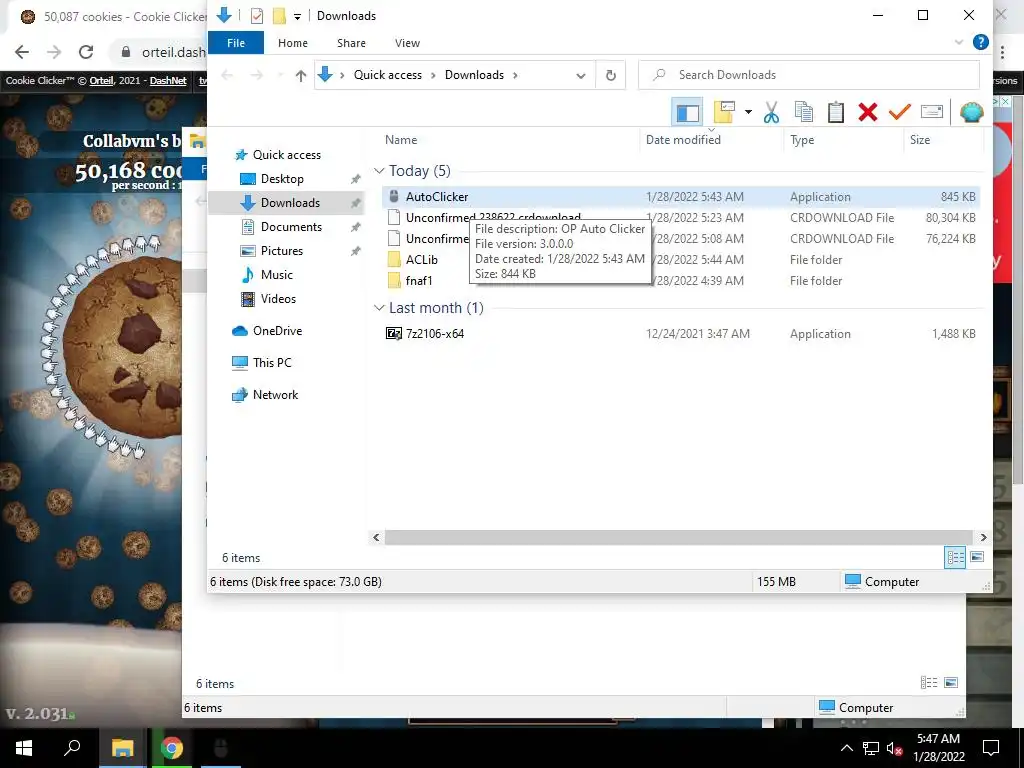Select the fnaf1 folder

[419, 281]
